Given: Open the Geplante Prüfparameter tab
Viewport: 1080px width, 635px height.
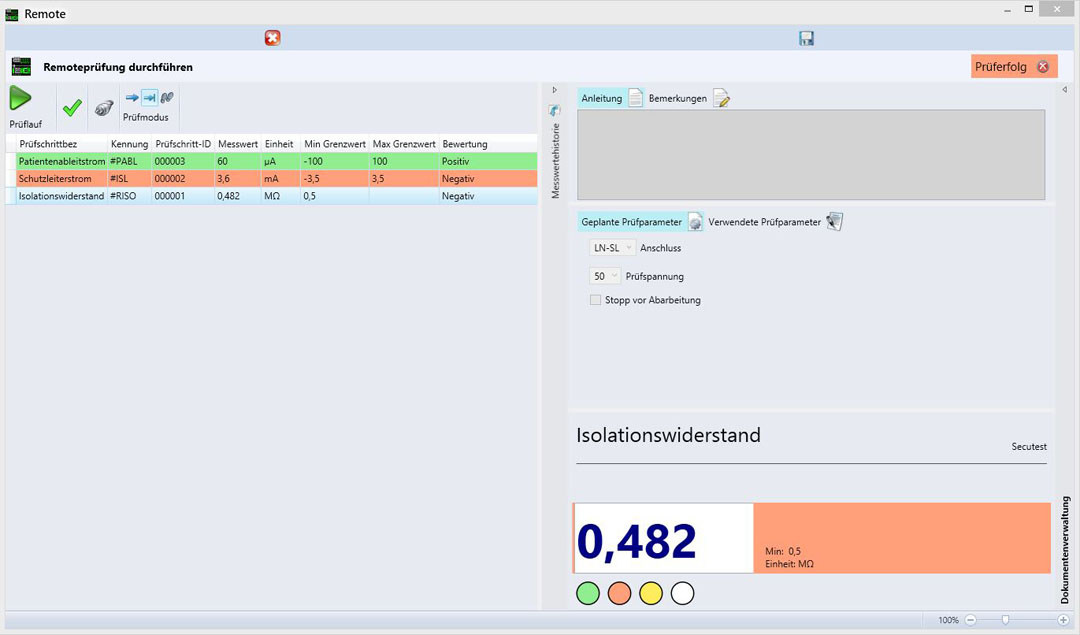Looking at the screenshot, I should [641, 222].
